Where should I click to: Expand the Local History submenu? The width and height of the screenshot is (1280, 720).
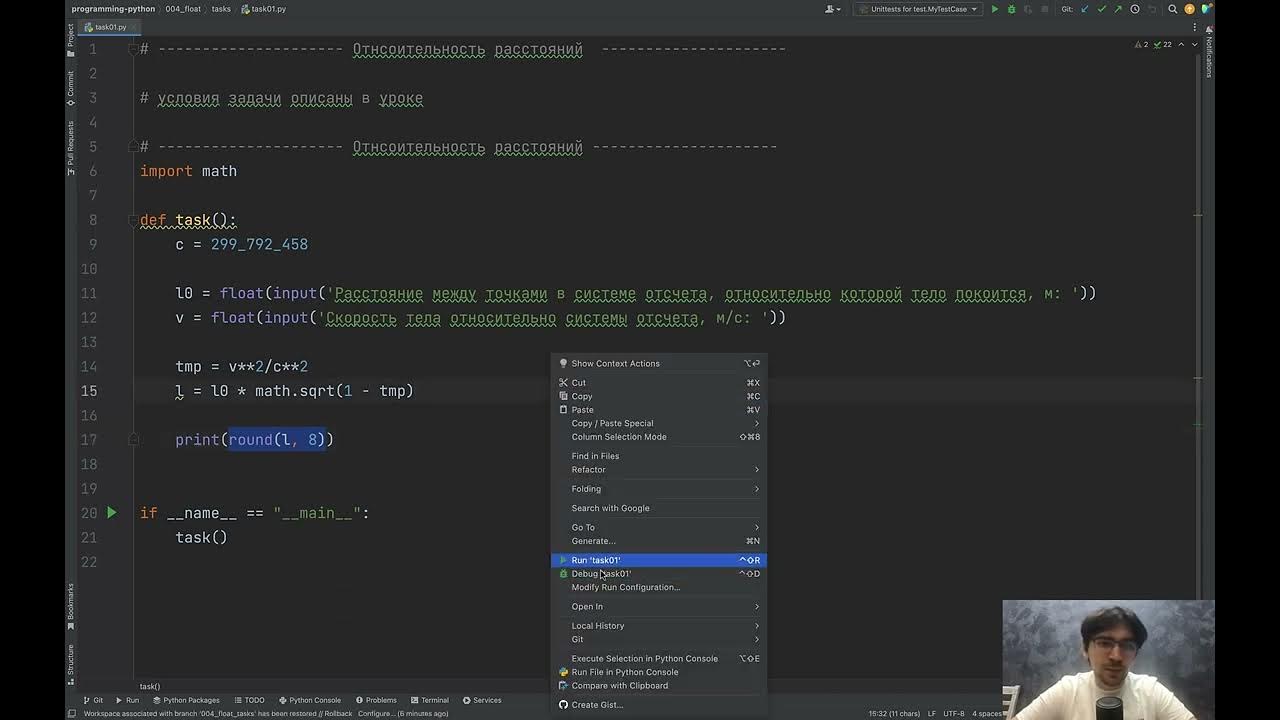659,626
